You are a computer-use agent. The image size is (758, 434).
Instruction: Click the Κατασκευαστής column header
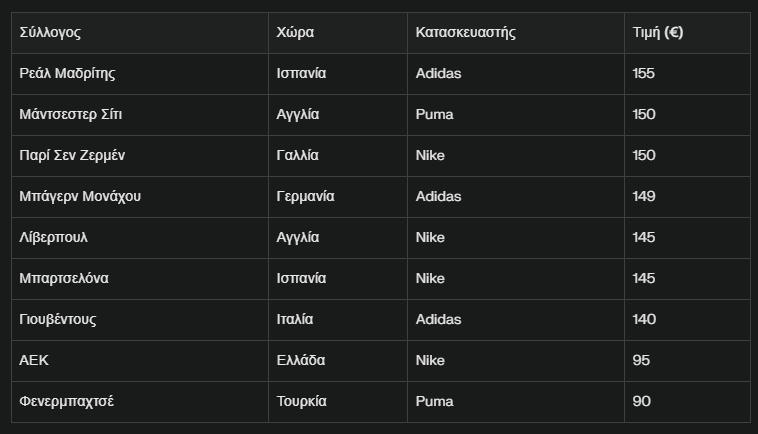point(465,32)
